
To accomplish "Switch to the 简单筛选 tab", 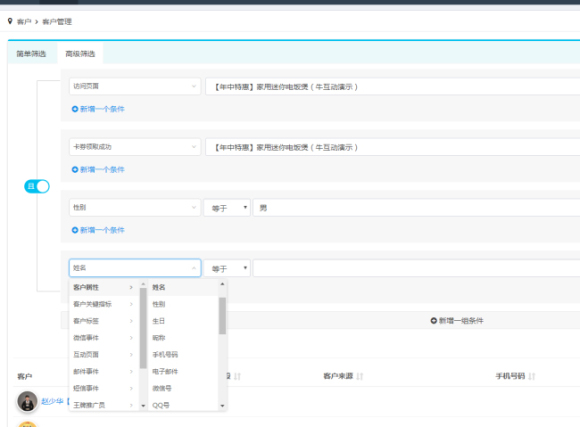I will click(31, 54).
